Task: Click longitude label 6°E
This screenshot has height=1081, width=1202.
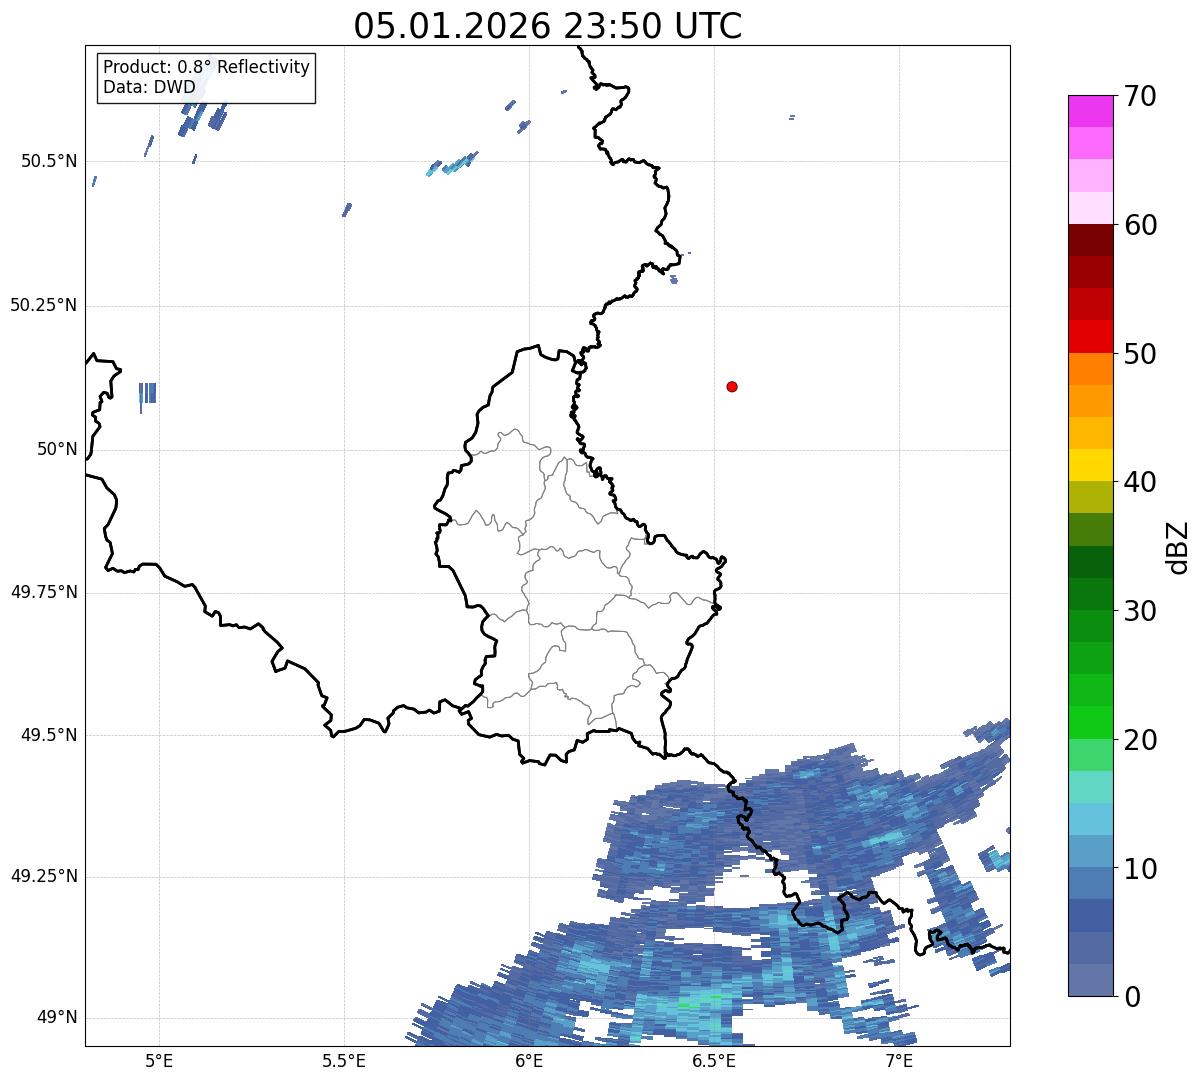Action: pos(529,1061)
